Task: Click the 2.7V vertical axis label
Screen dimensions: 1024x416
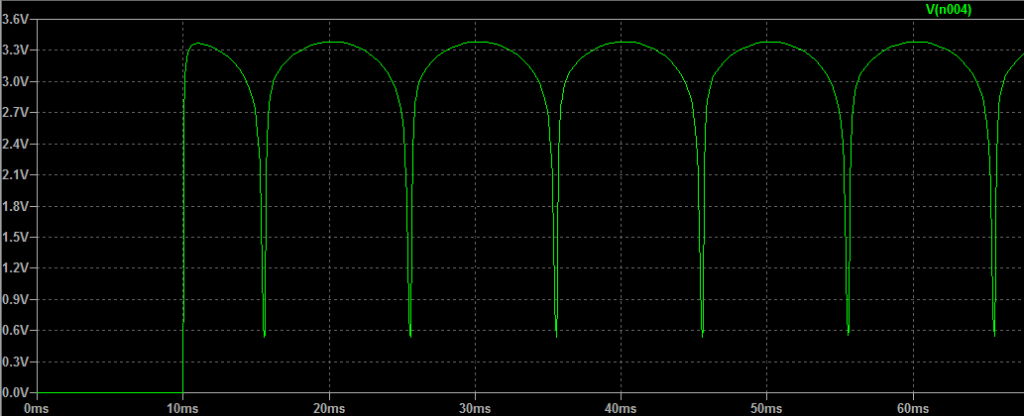Action: (15, 113)
